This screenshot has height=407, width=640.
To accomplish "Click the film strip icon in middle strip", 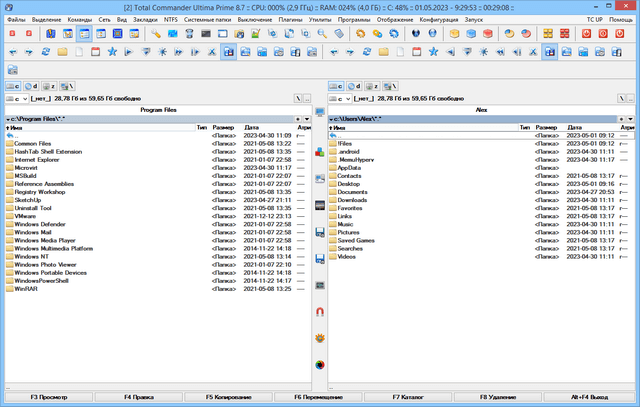I will (x=320, y=205).
